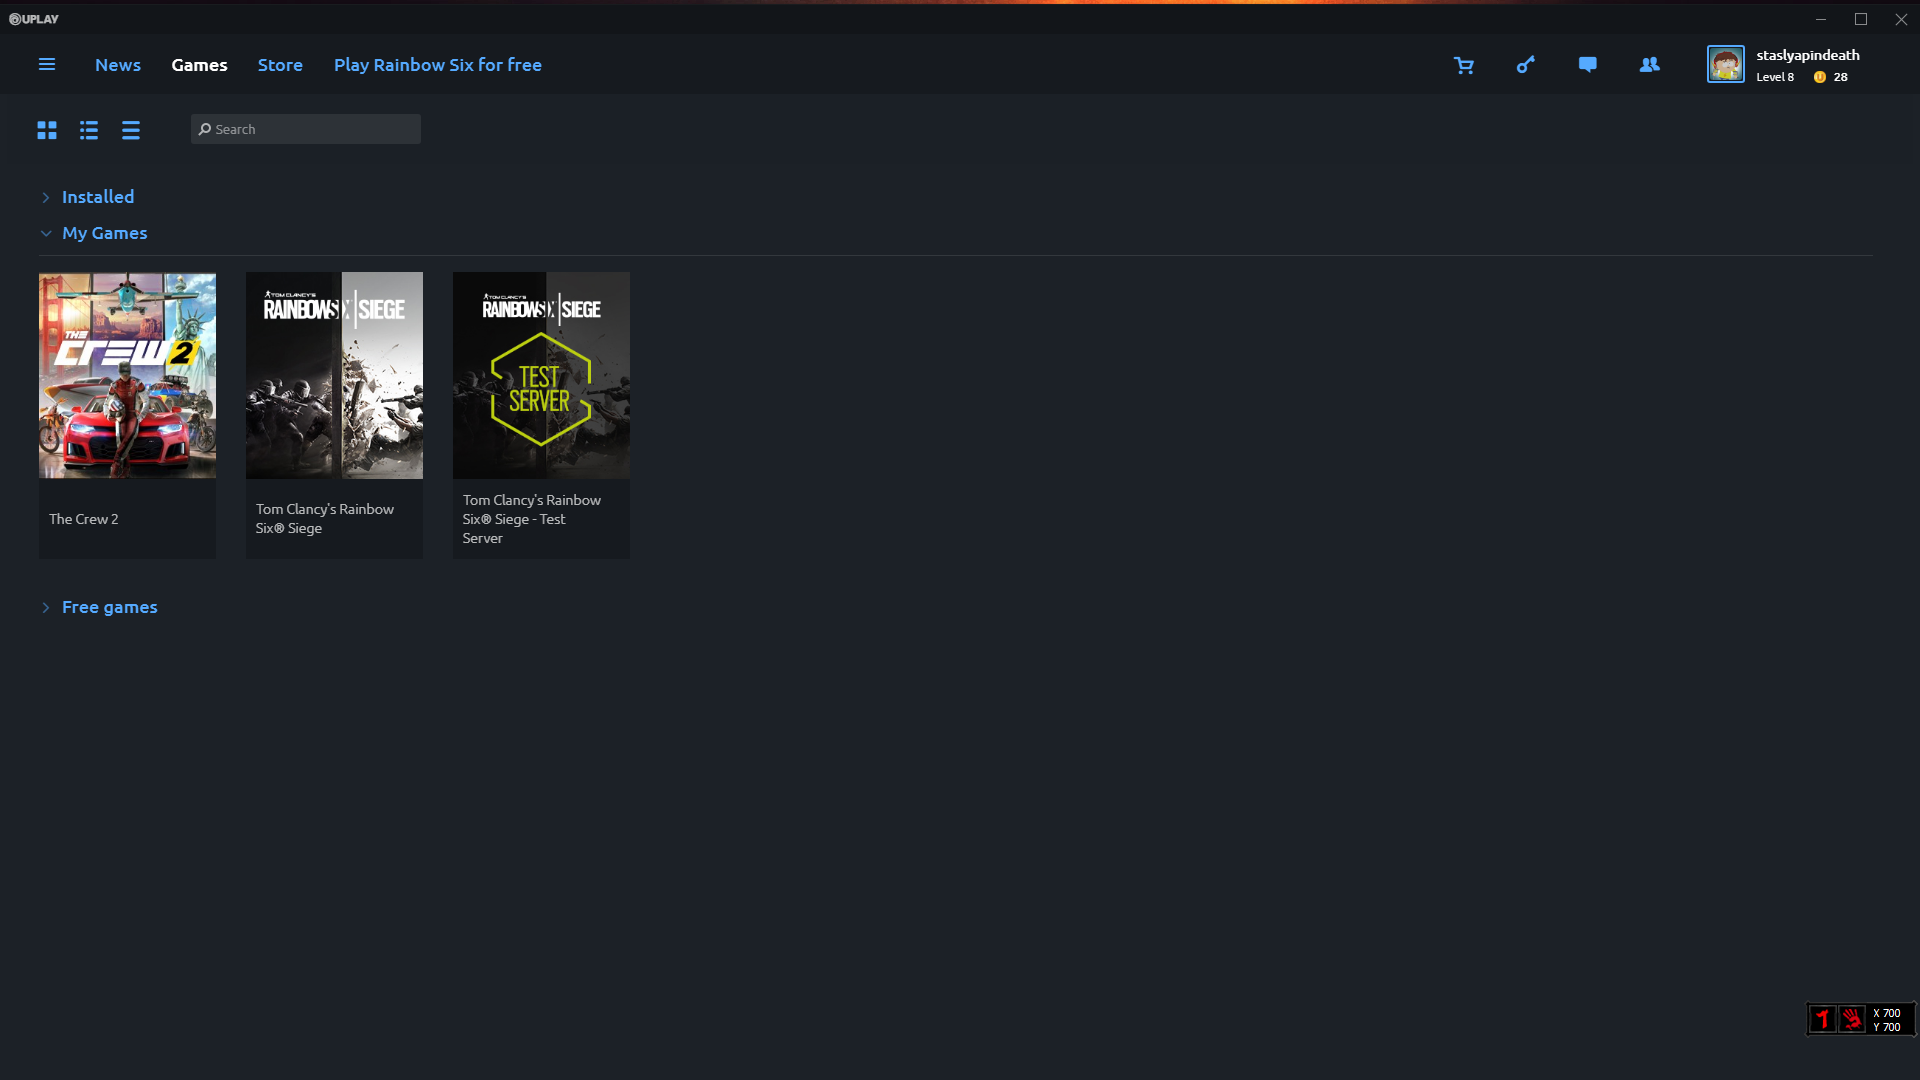The image size is (1920, 1080).
Task: Switch to compact list view
Action: 131,130
